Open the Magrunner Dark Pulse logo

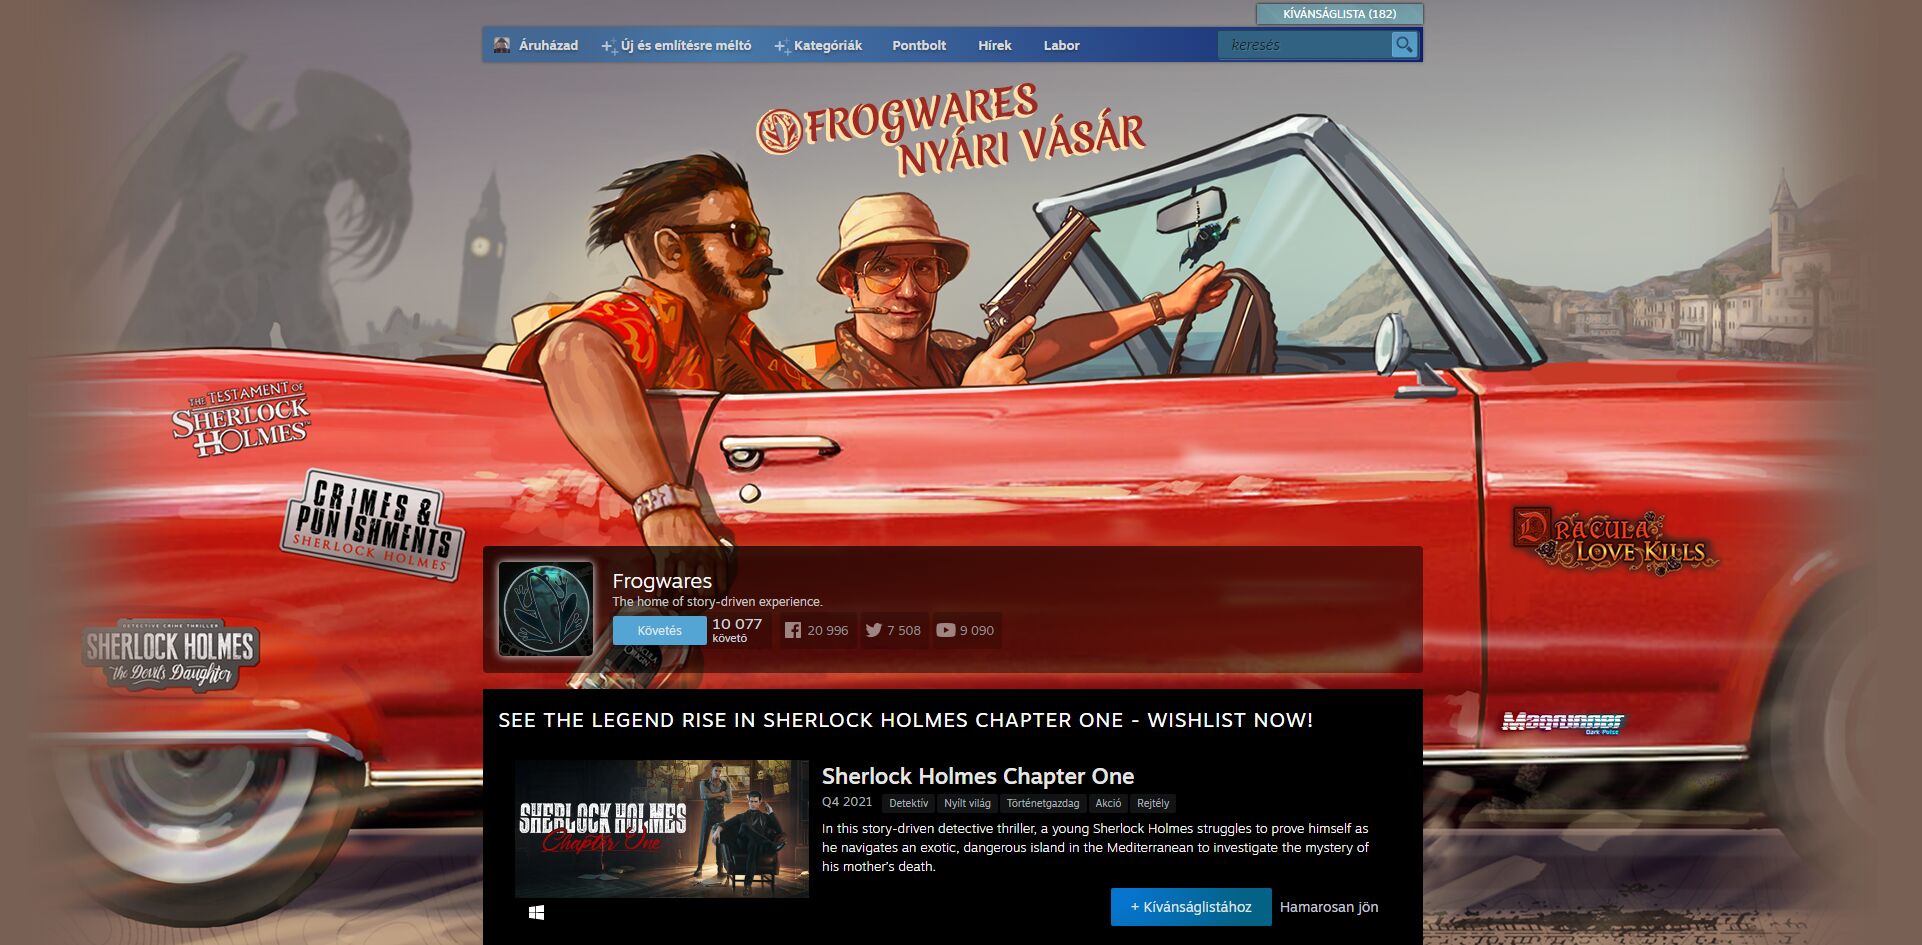click(1563, 722)
